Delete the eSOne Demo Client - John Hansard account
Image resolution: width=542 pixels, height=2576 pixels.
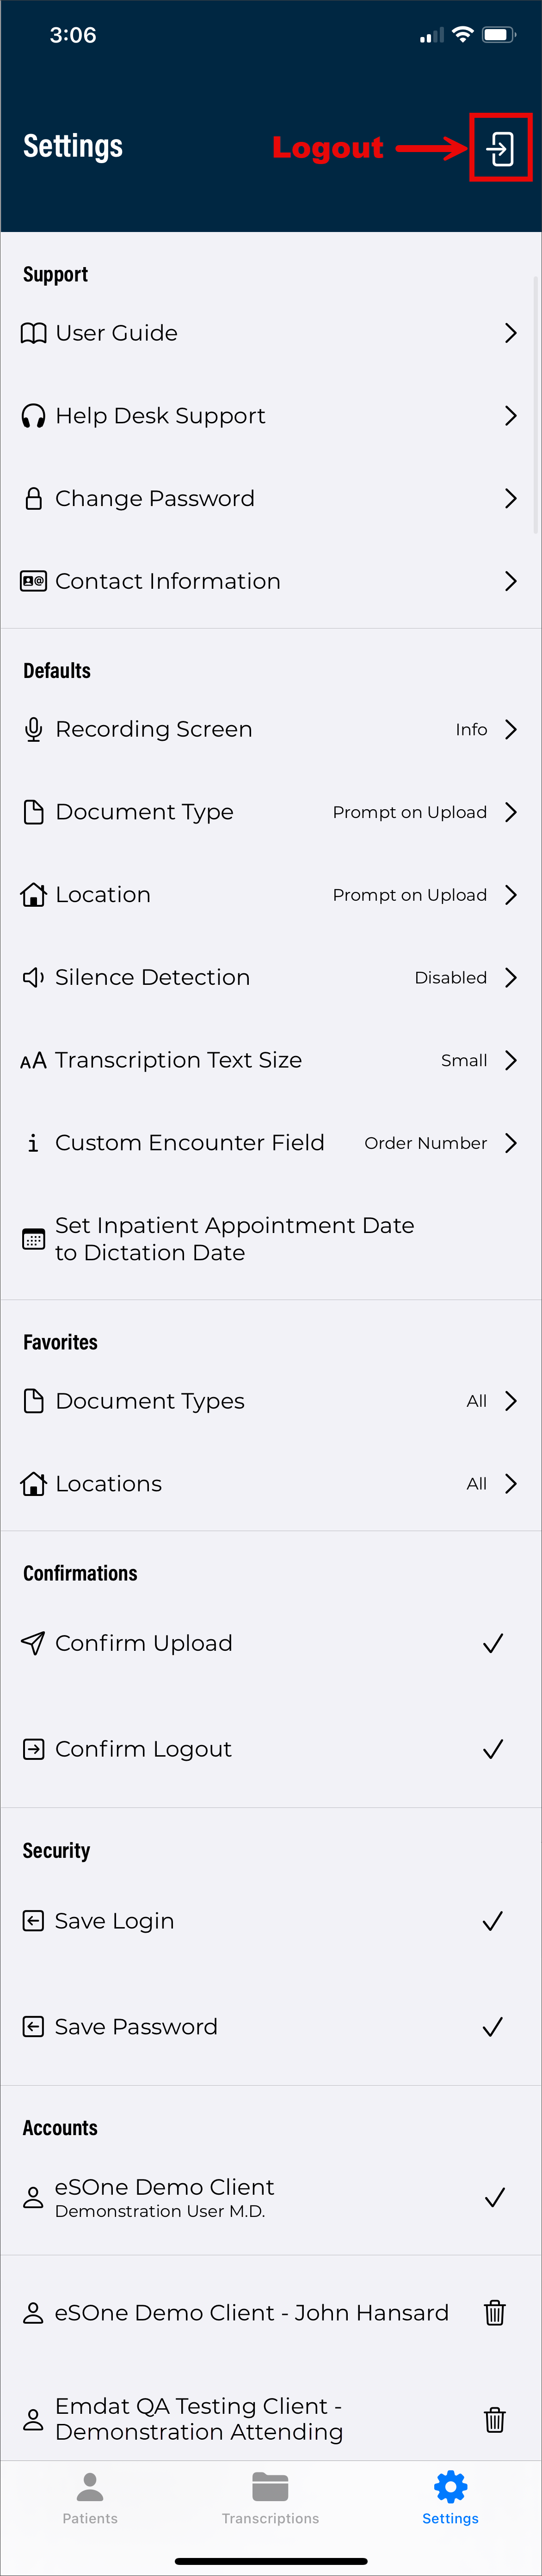[x=494, y=2313]
